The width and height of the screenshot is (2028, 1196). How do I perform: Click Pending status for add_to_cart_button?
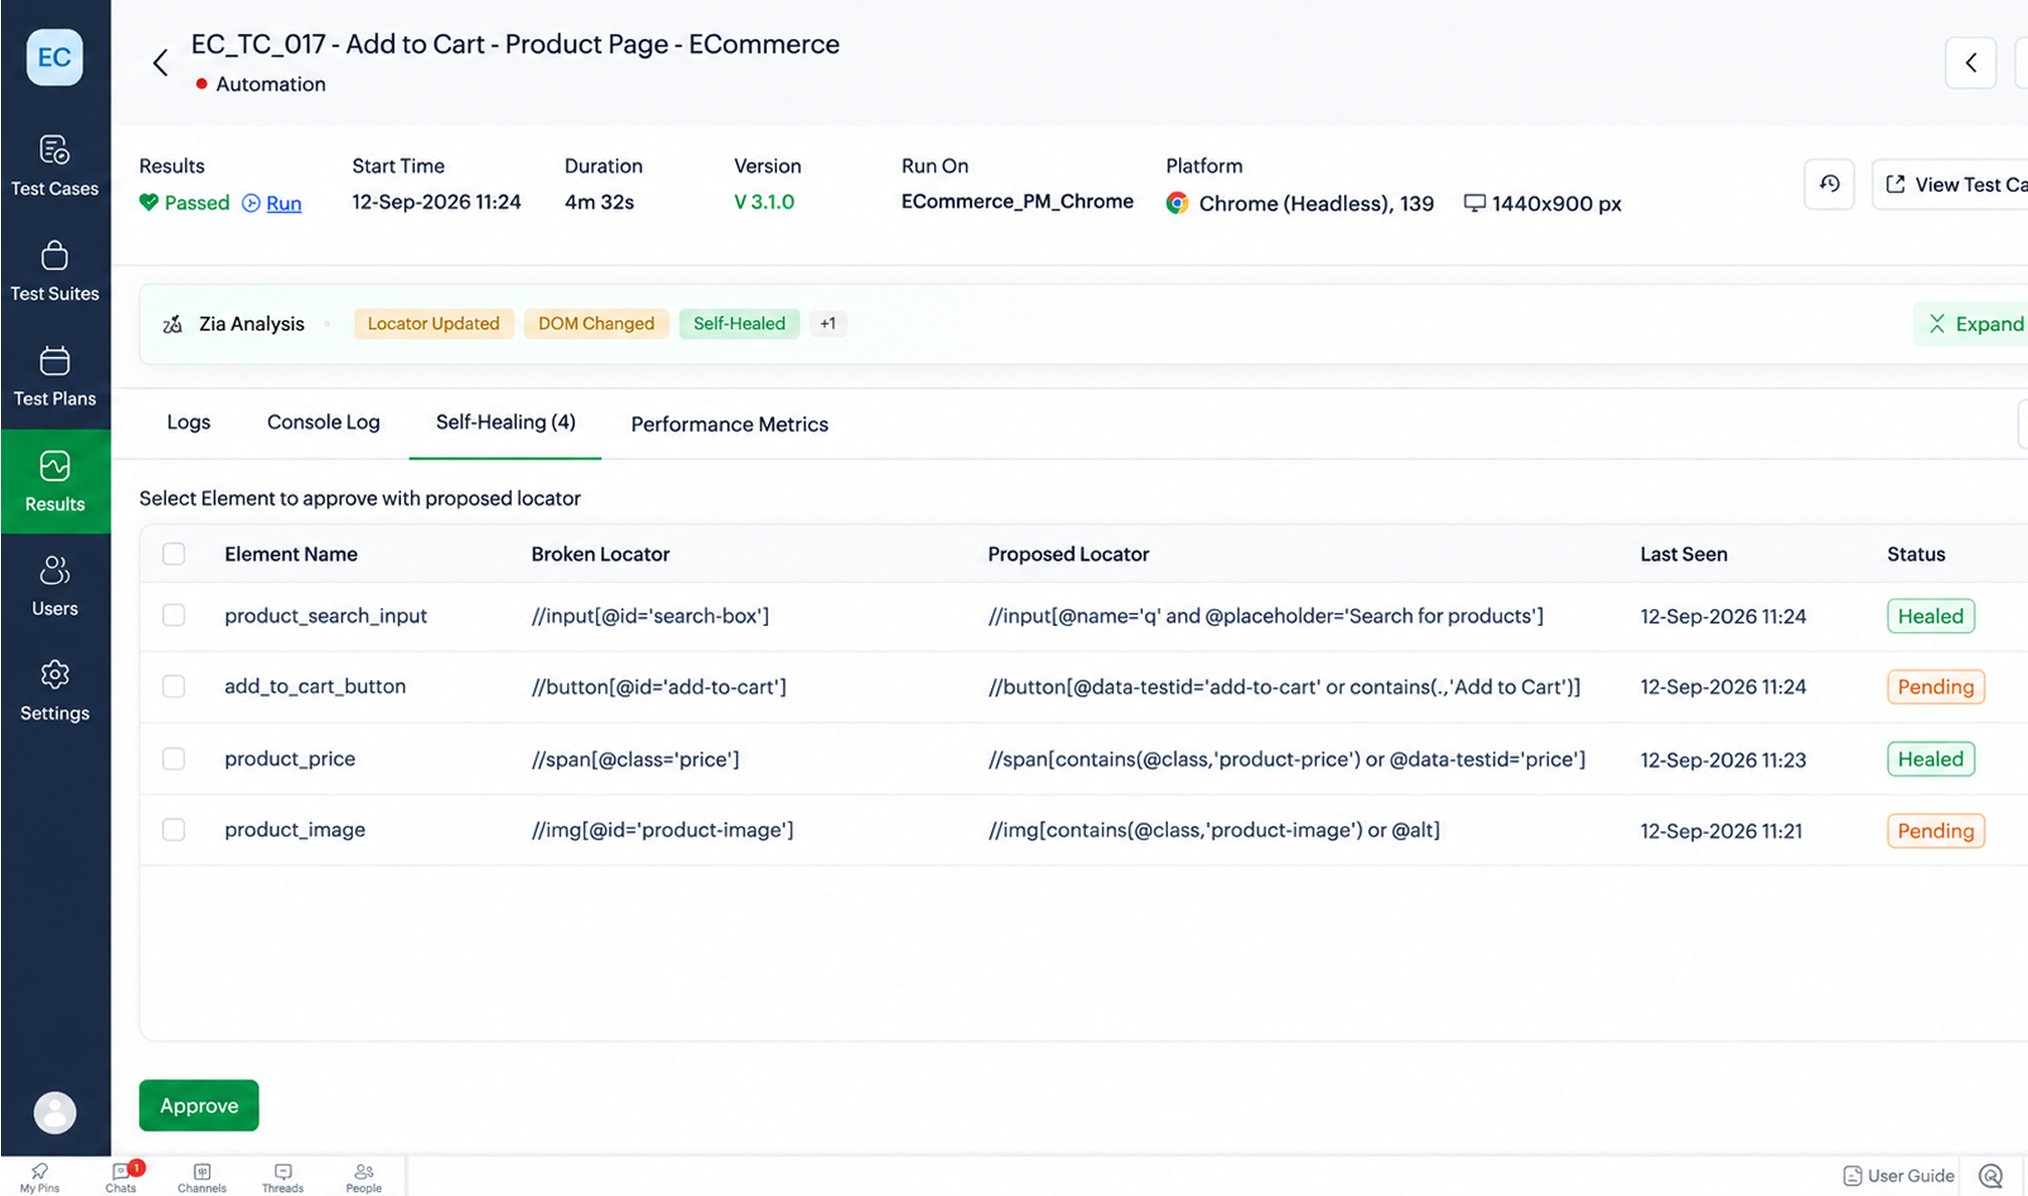[1935, 687]
